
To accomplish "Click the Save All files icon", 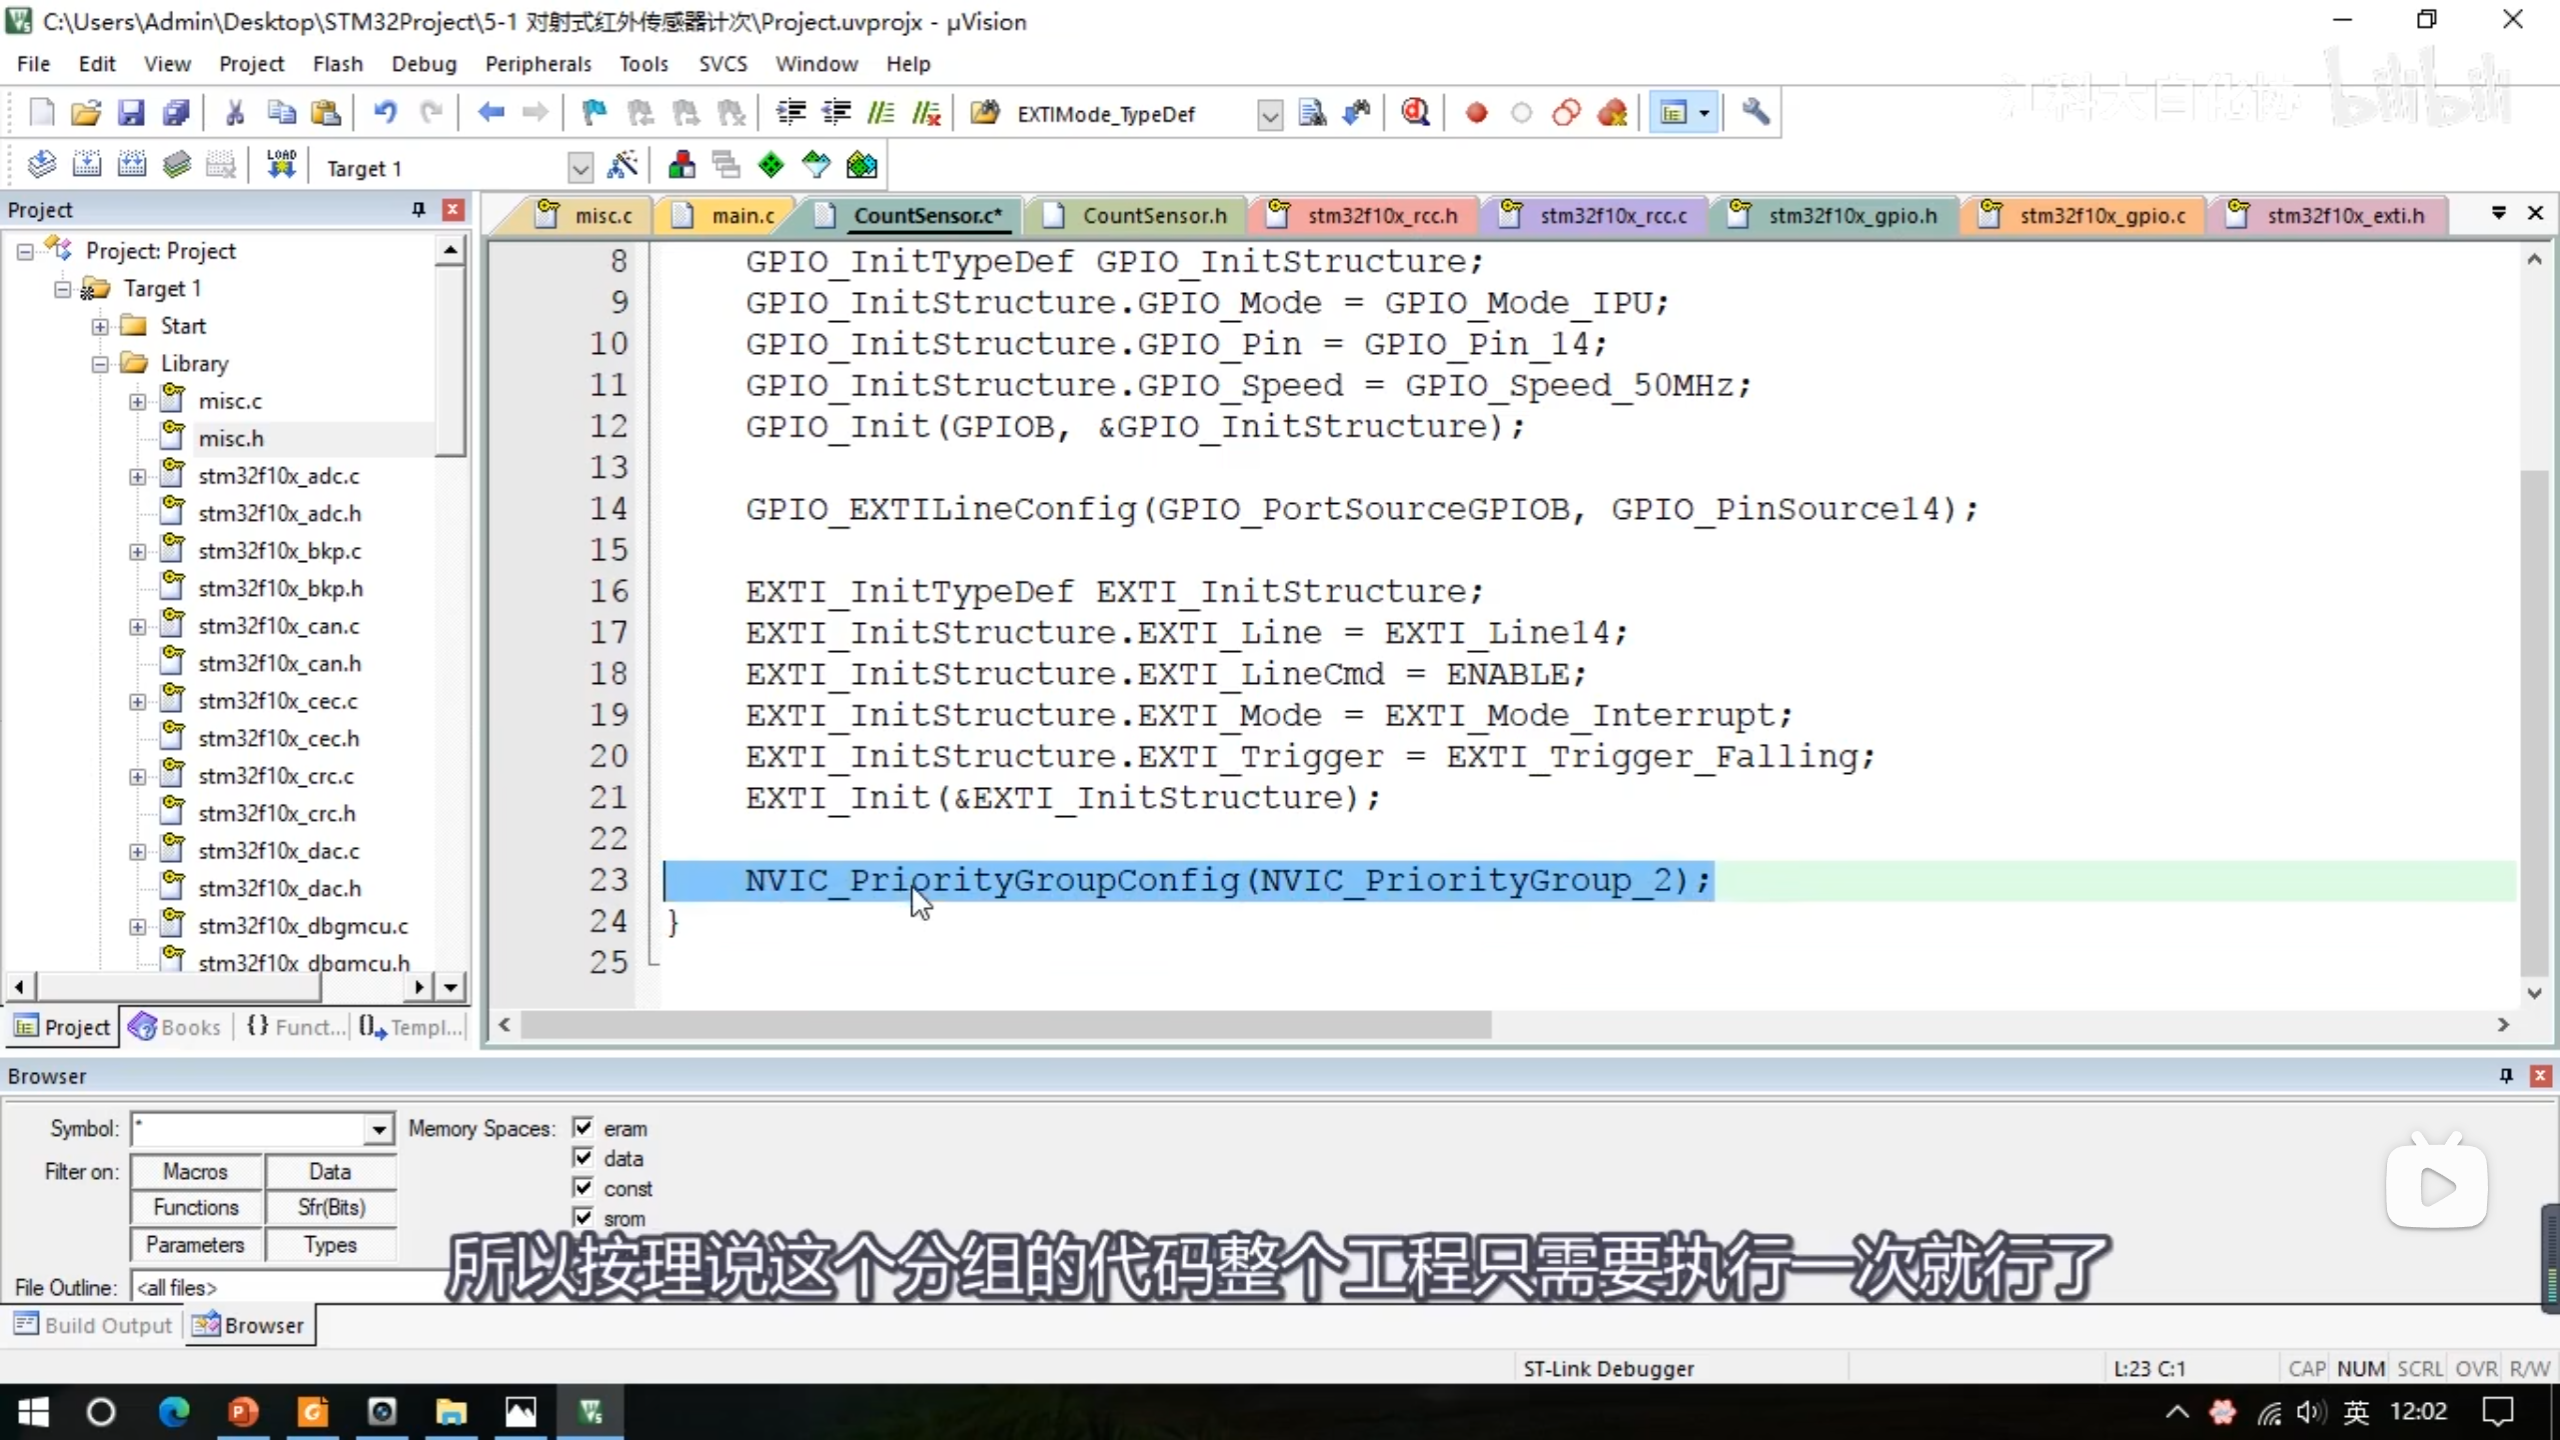I will pos(176,113).
